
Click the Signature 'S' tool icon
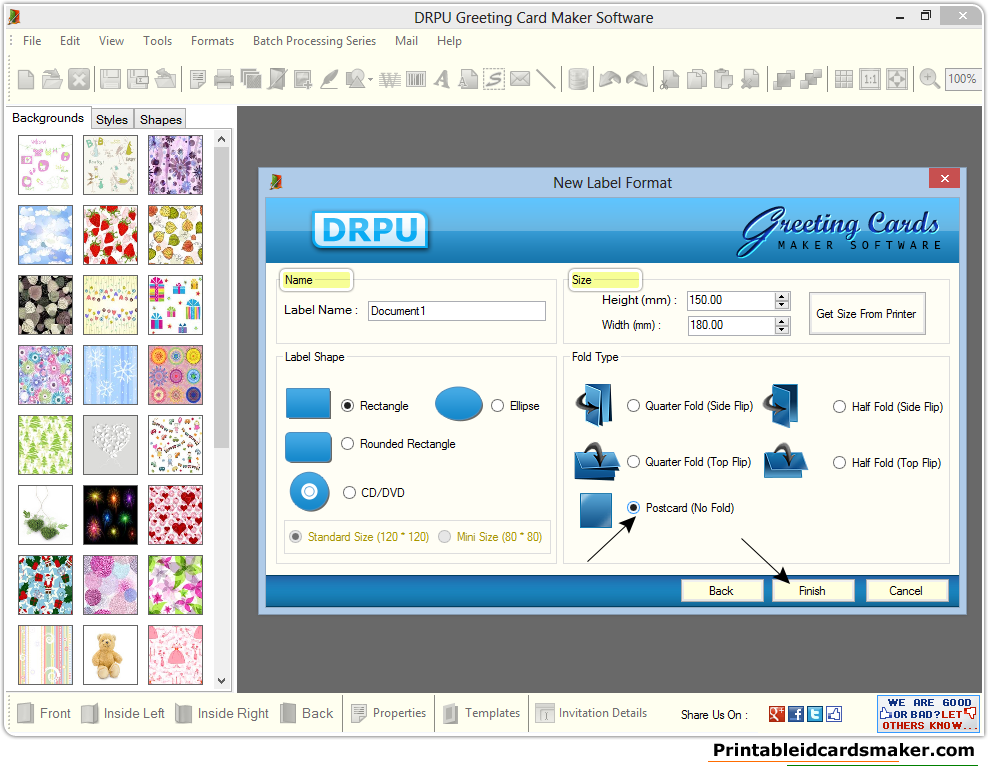(494, 79)
